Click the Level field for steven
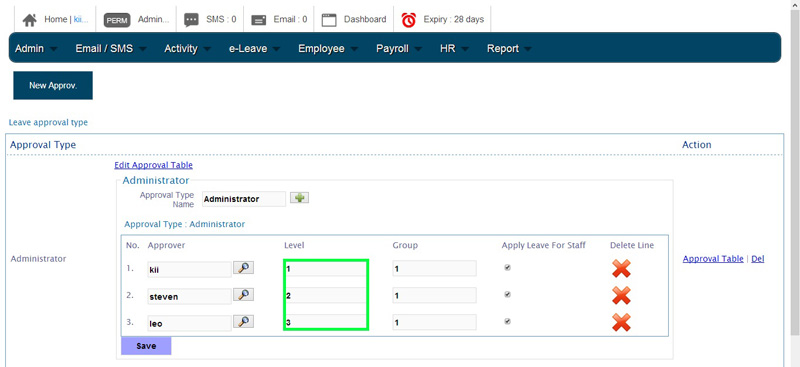The width and height of the screenshot is (800, 367). pyautogui.click(x=326, y=296)
